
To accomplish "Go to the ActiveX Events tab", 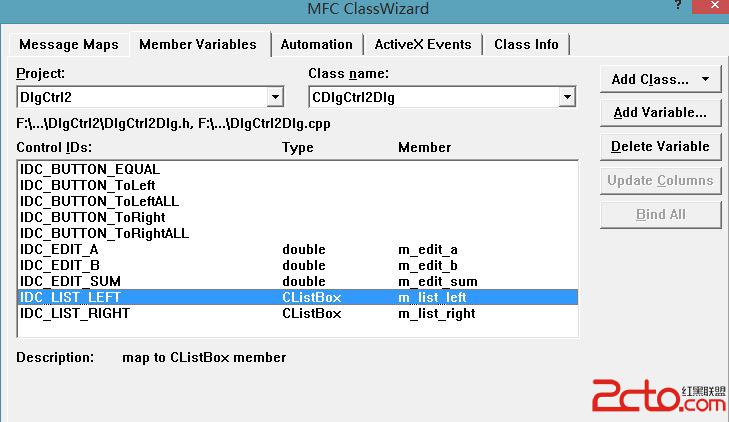I will [423, 45].
